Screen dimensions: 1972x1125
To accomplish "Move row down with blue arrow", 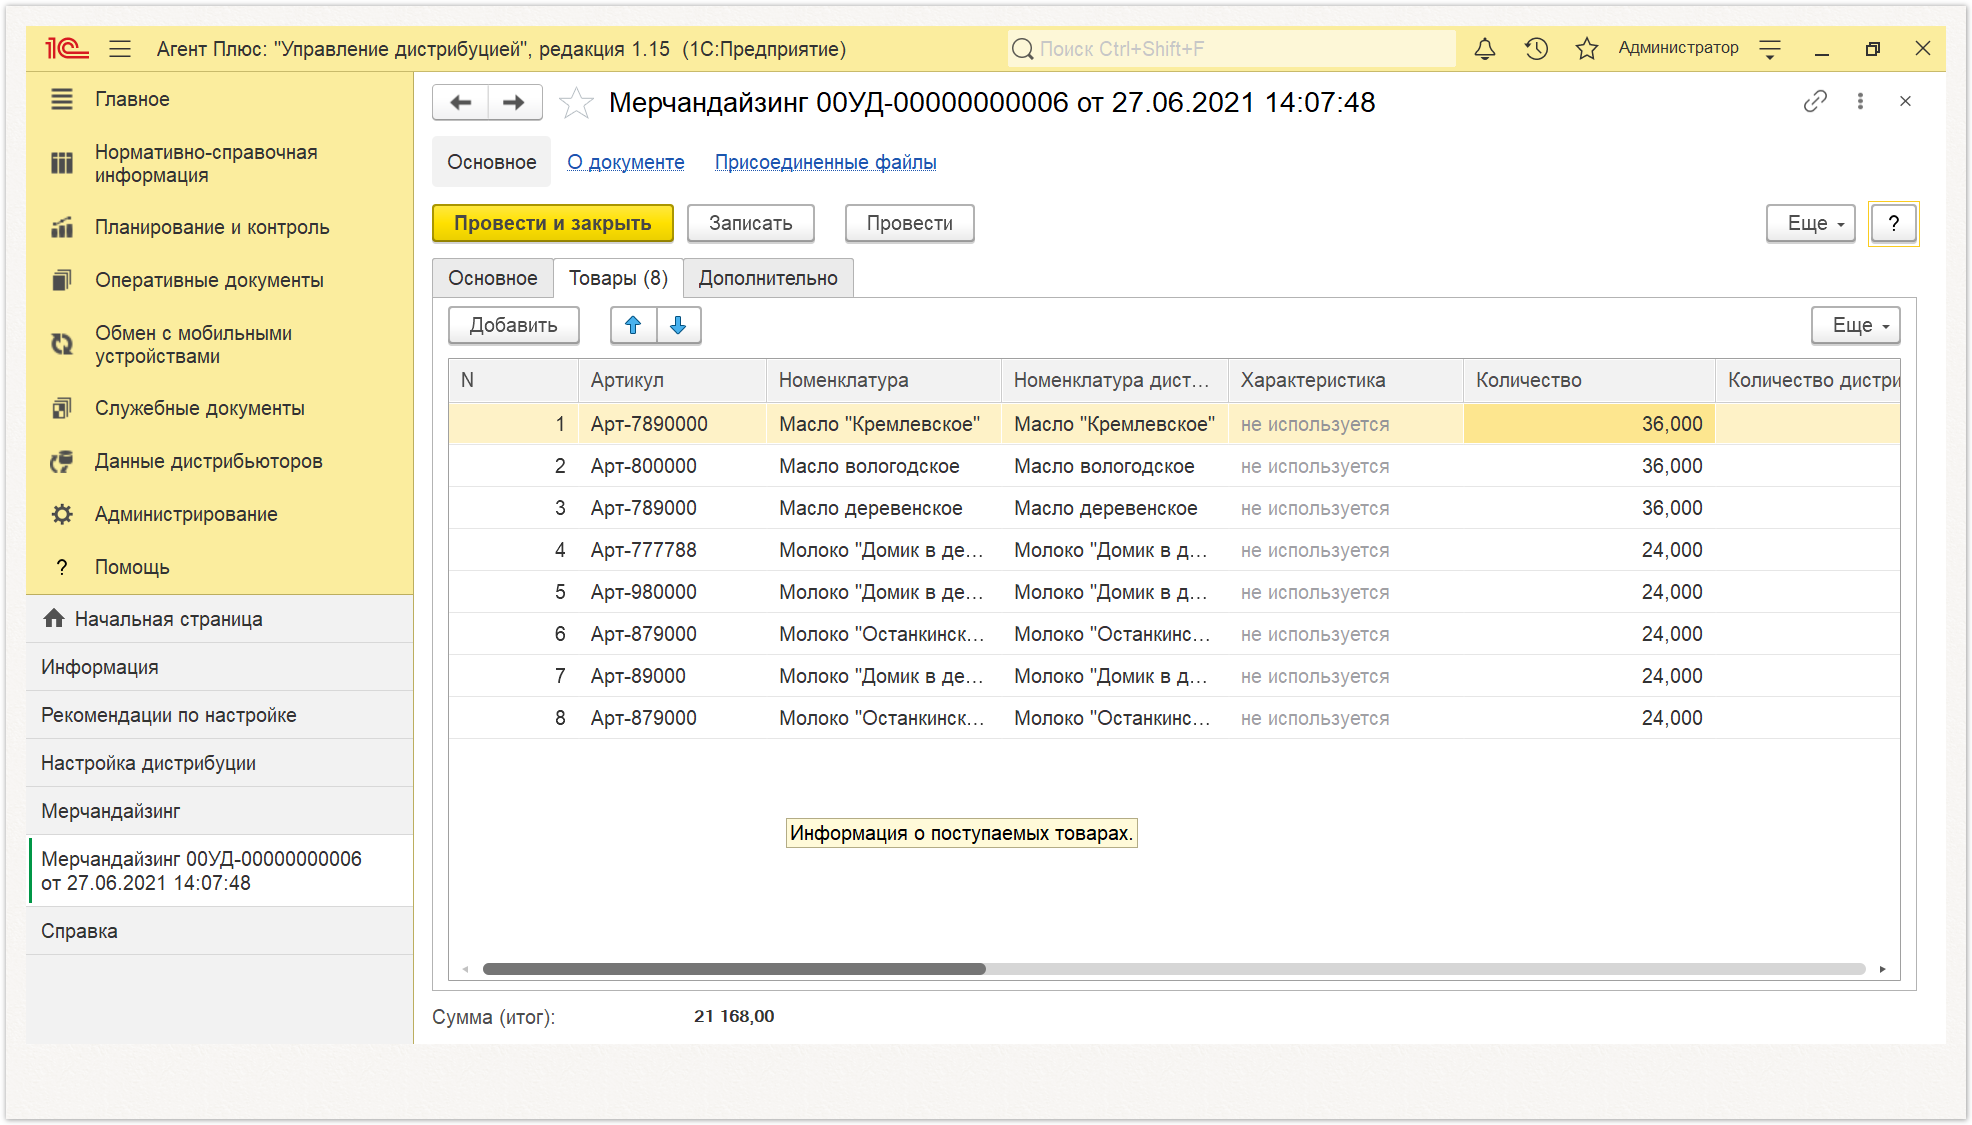I will 678,325.
